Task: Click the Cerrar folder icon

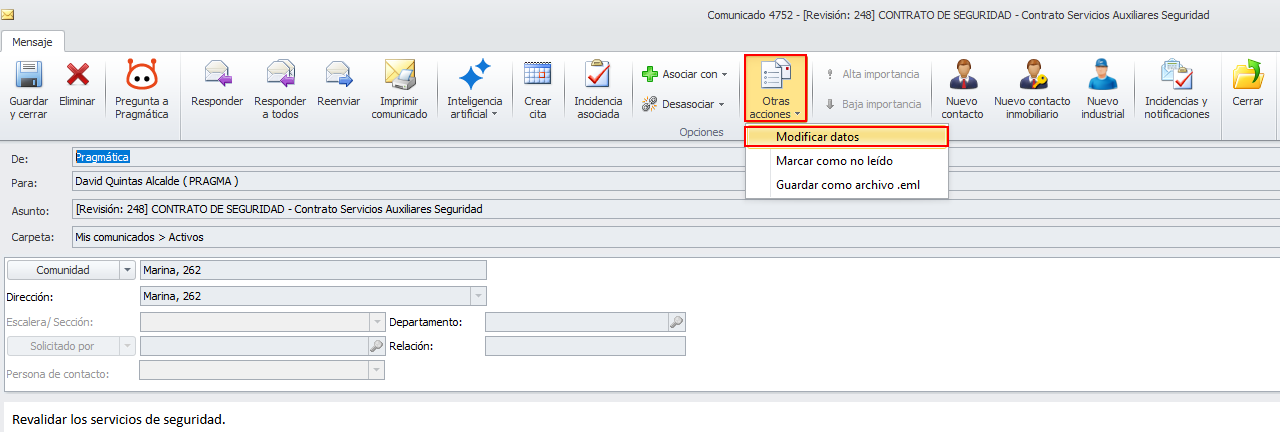Action: [1247, 76]
